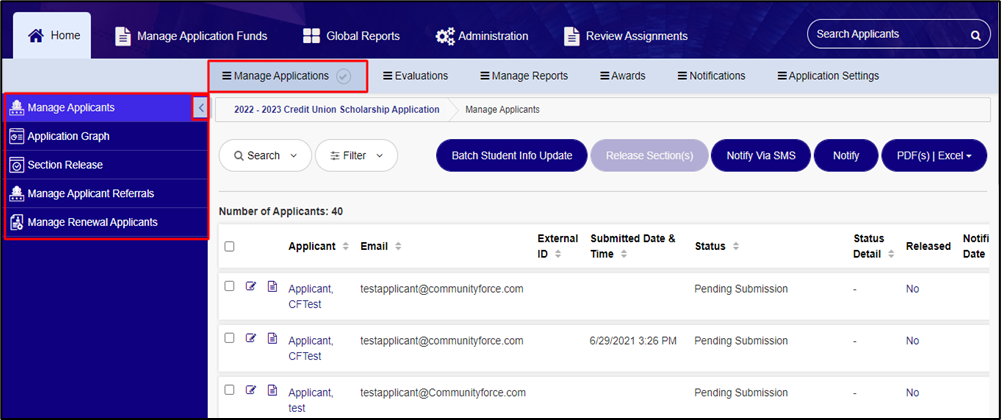1001x420 pixels.
Task: Click the Manage Applicants breadcrumb text
Action: [502, 110]
